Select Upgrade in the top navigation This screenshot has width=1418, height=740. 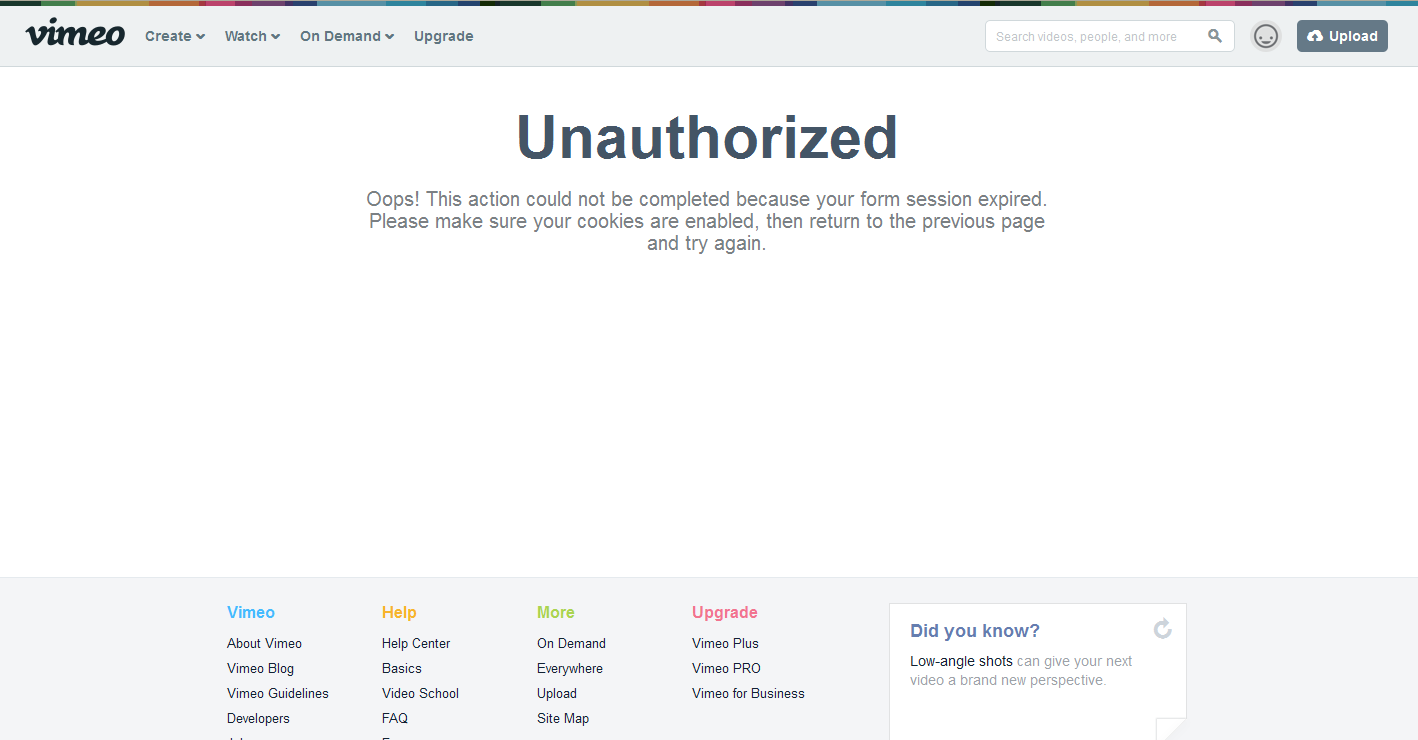click(x=444, y=36)
